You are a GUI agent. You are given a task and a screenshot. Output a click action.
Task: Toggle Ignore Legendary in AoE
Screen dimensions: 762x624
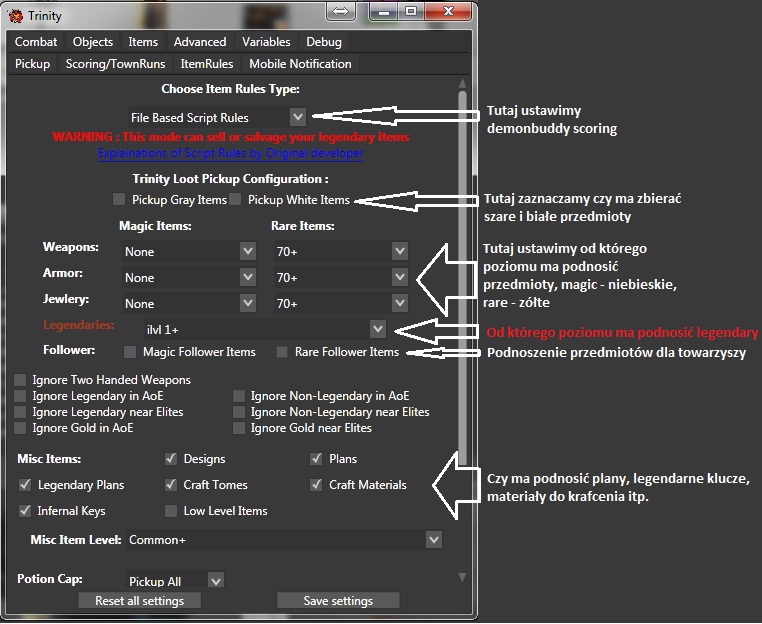coord(20,396)
